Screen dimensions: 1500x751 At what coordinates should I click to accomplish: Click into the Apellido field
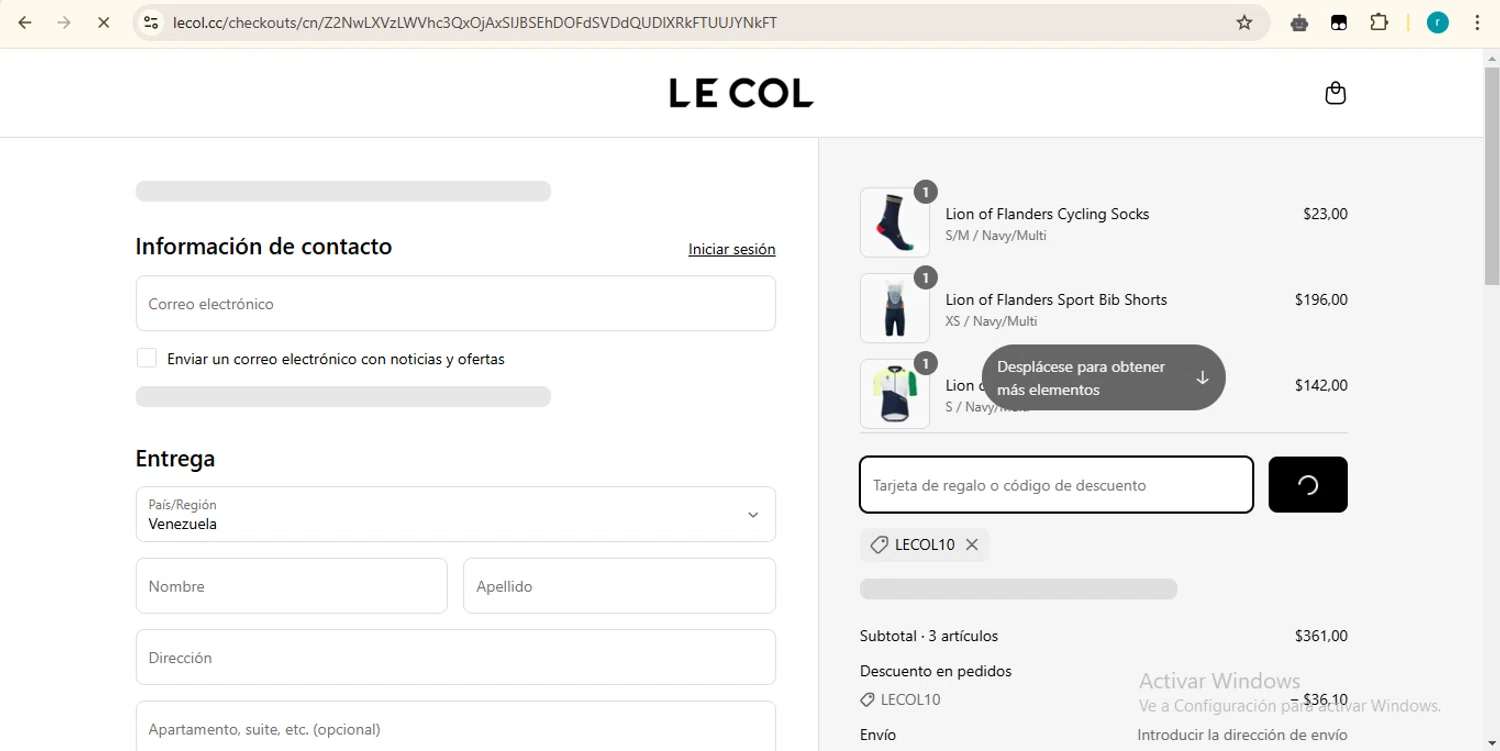click(619, 586)
